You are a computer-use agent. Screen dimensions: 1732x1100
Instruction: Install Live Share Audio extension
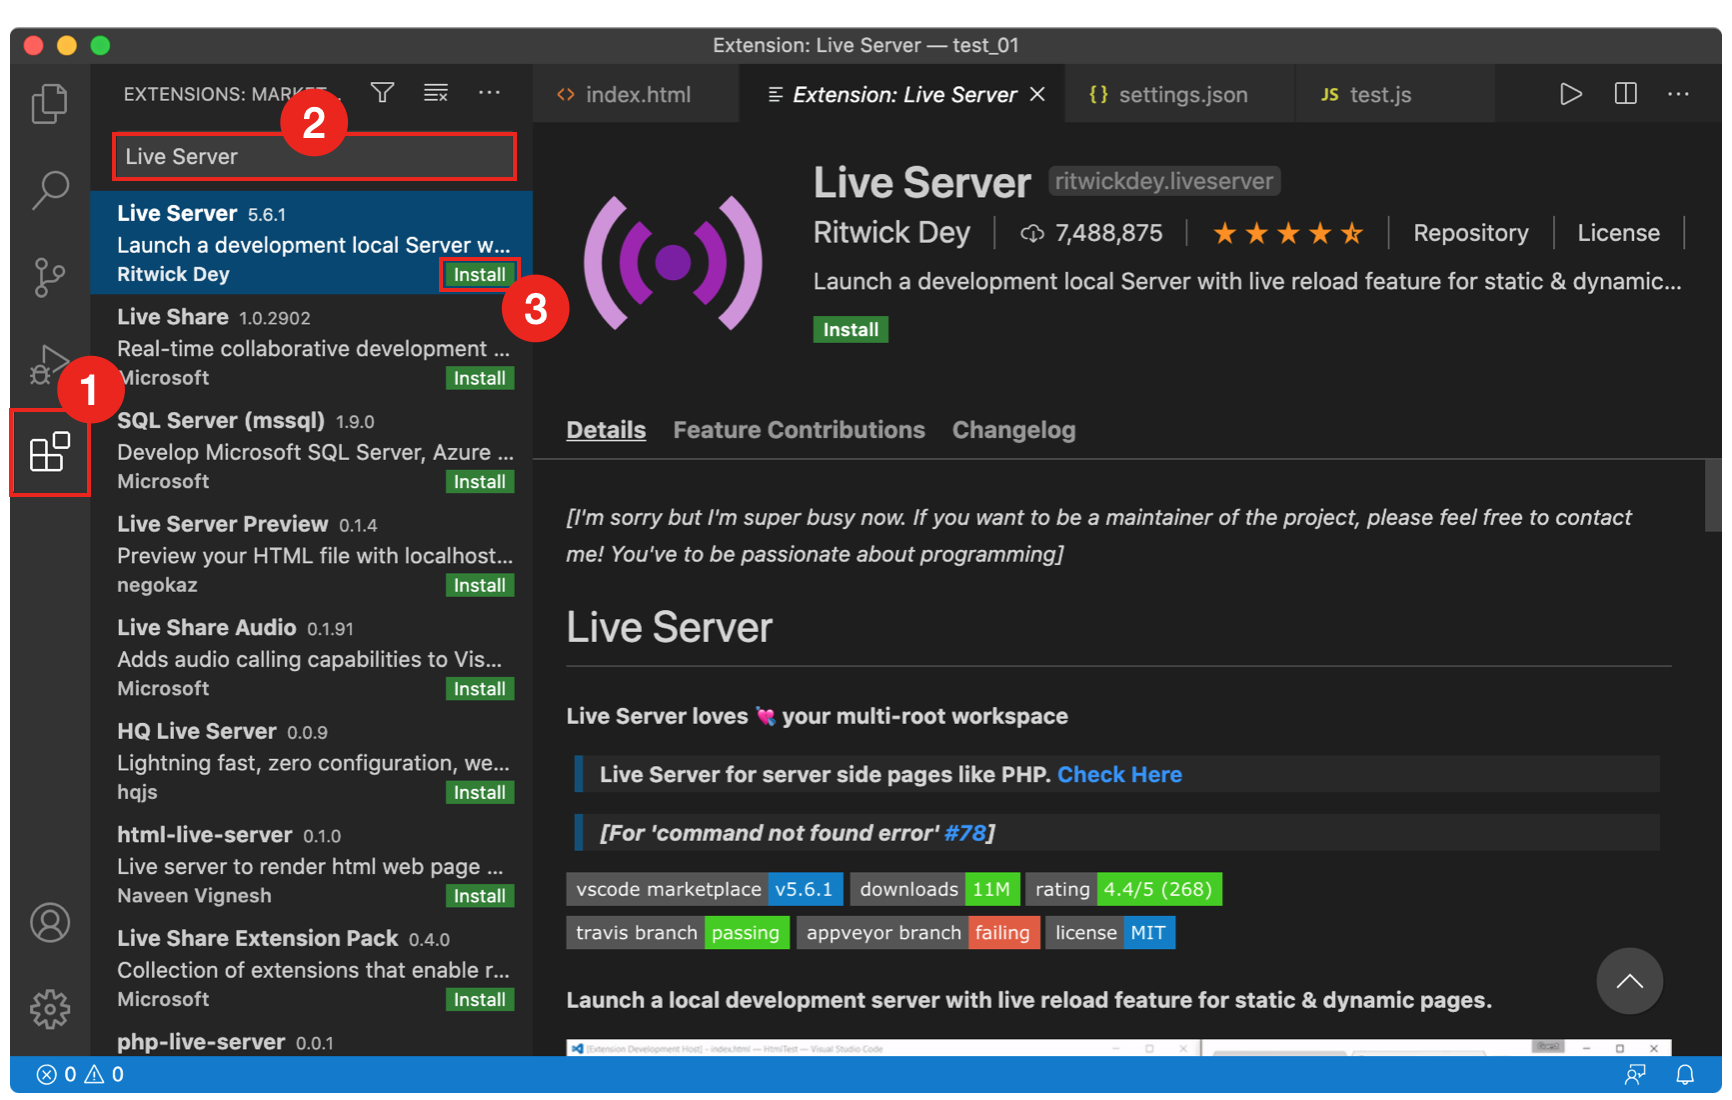479,689
